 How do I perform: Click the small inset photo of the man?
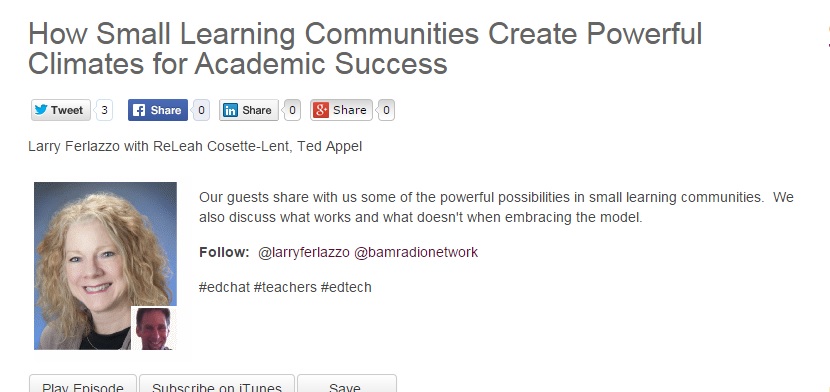point(154,327)
